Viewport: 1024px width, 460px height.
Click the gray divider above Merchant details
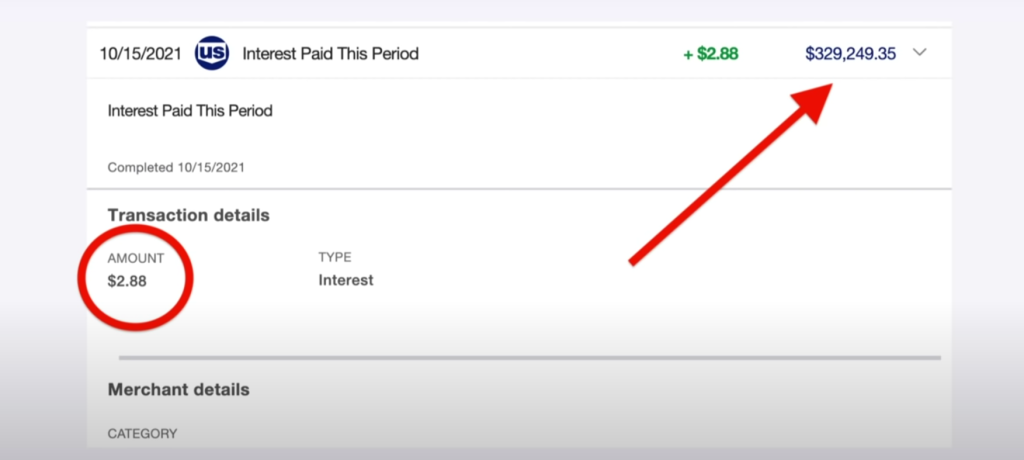pos(530,358)
